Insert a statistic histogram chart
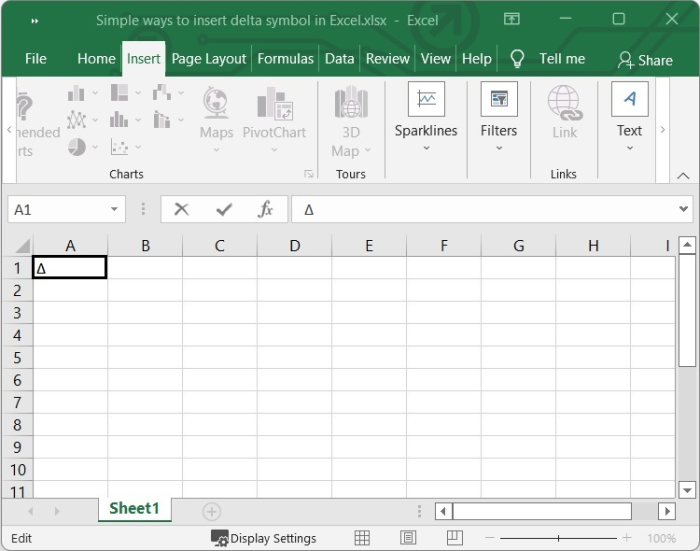Image resolution: width=700 pixels, height=551 pixels. coord(119,120)
